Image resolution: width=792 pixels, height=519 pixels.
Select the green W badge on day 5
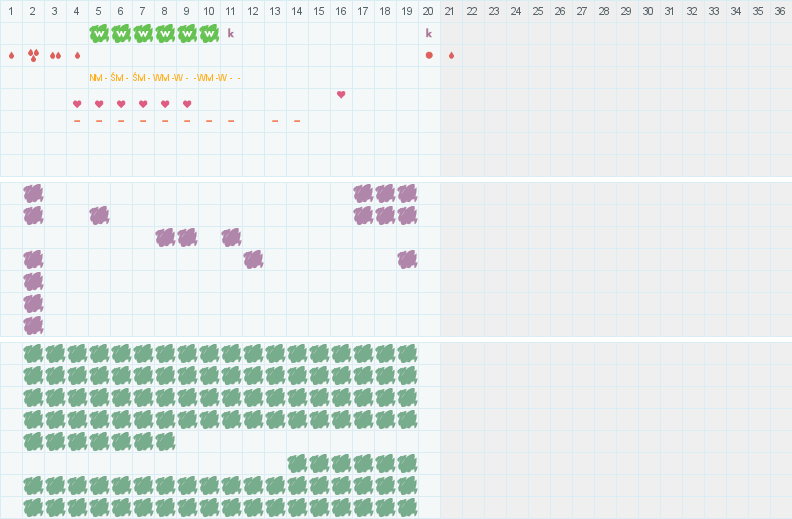[x=99, y=33]
